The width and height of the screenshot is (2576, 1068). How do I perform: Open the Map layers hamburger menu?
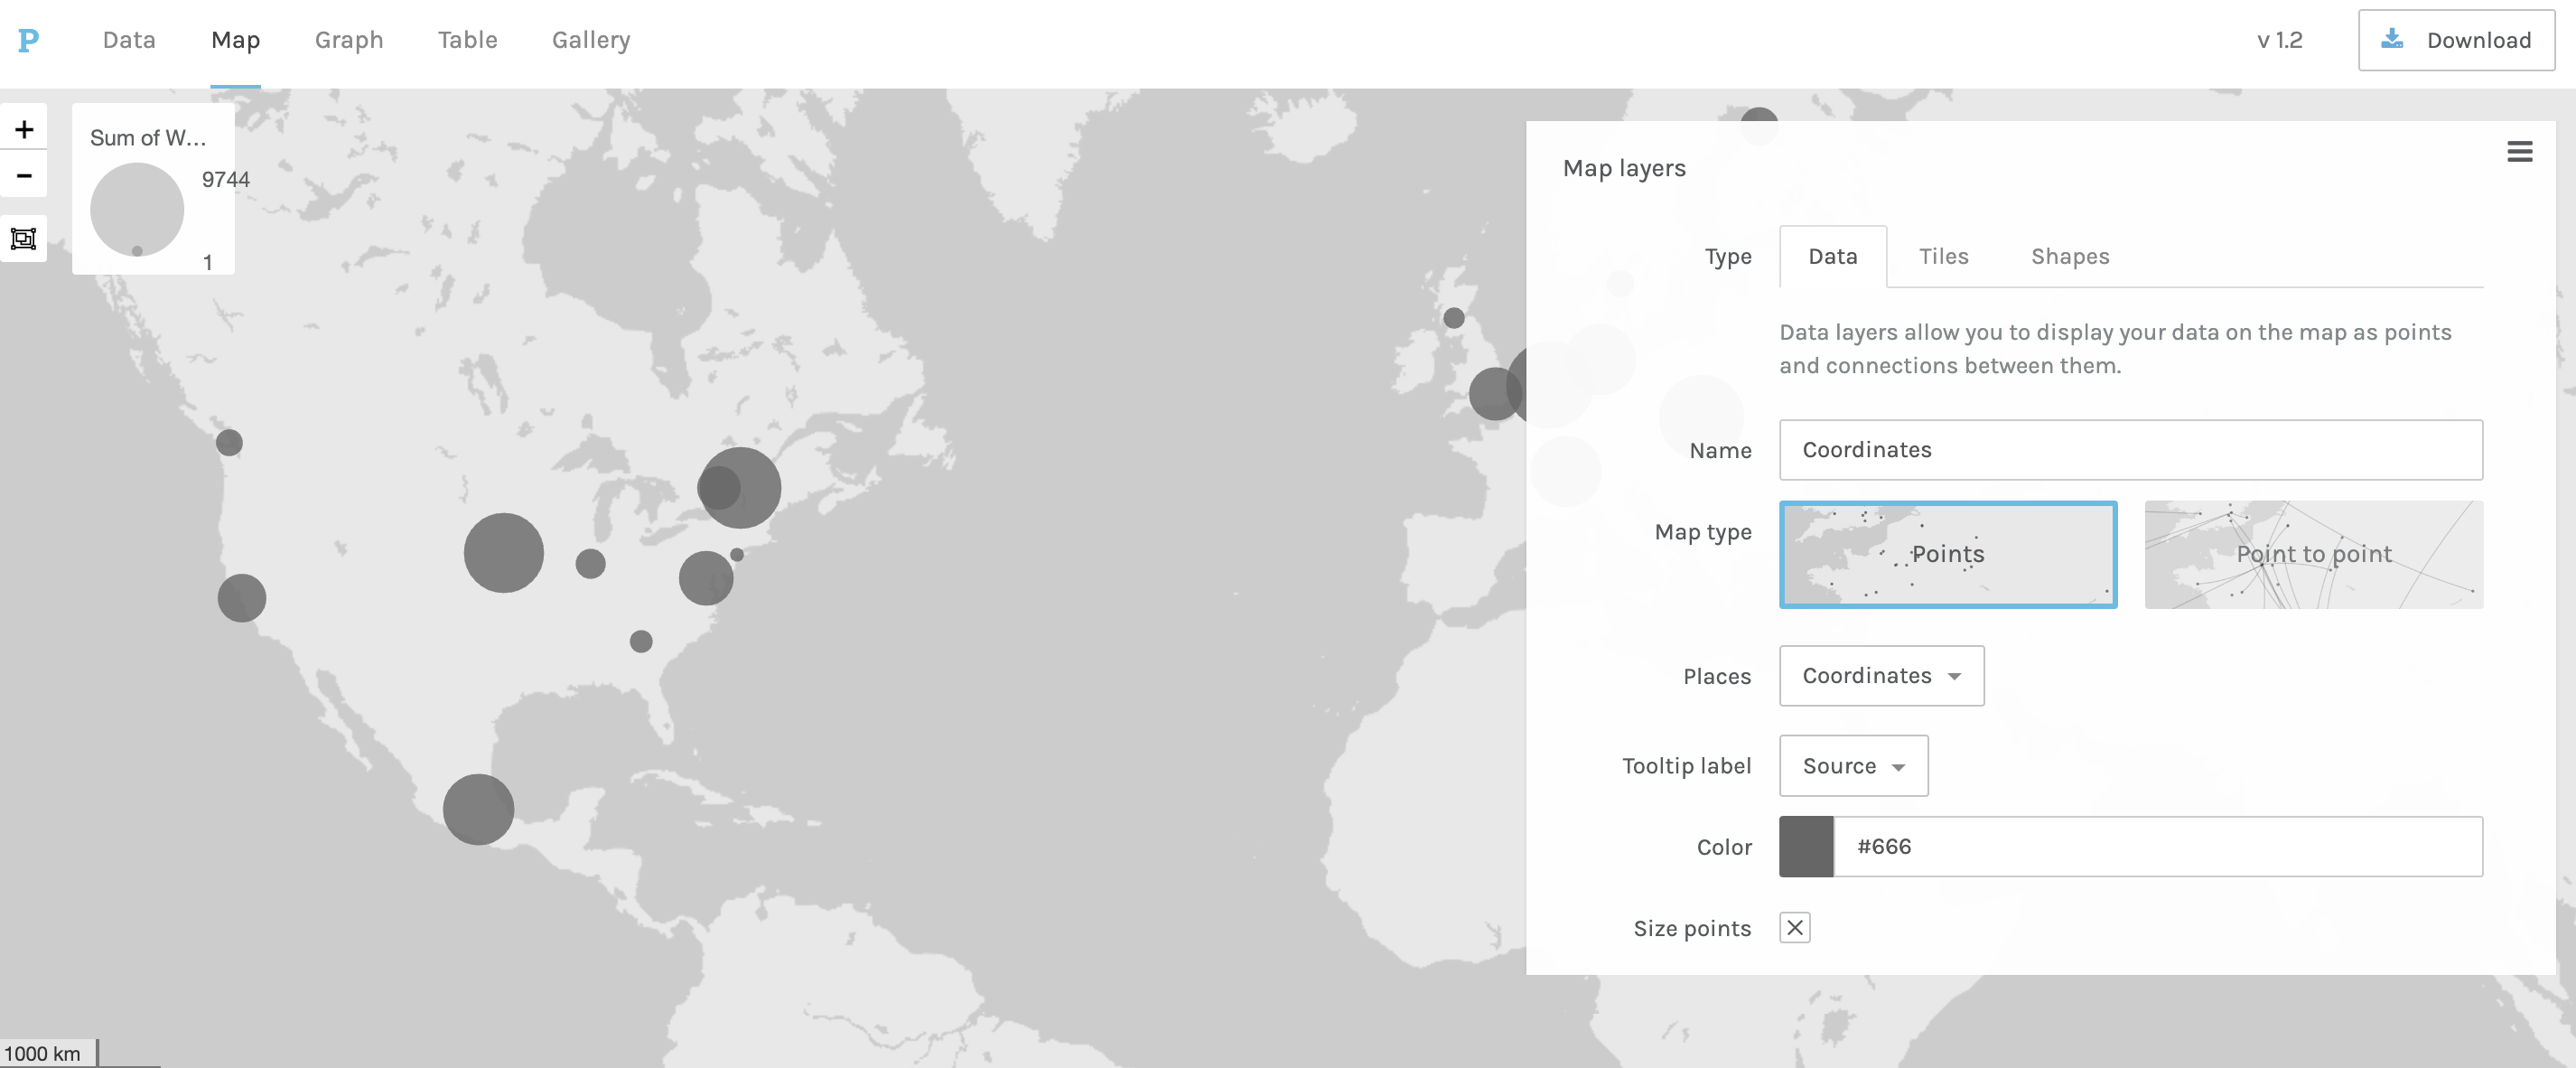(2519, 152)
